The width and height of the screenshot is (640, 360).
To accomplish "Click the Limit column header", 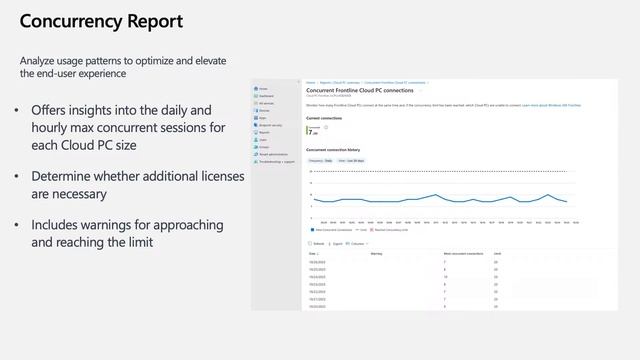I will tap(497, 254).
